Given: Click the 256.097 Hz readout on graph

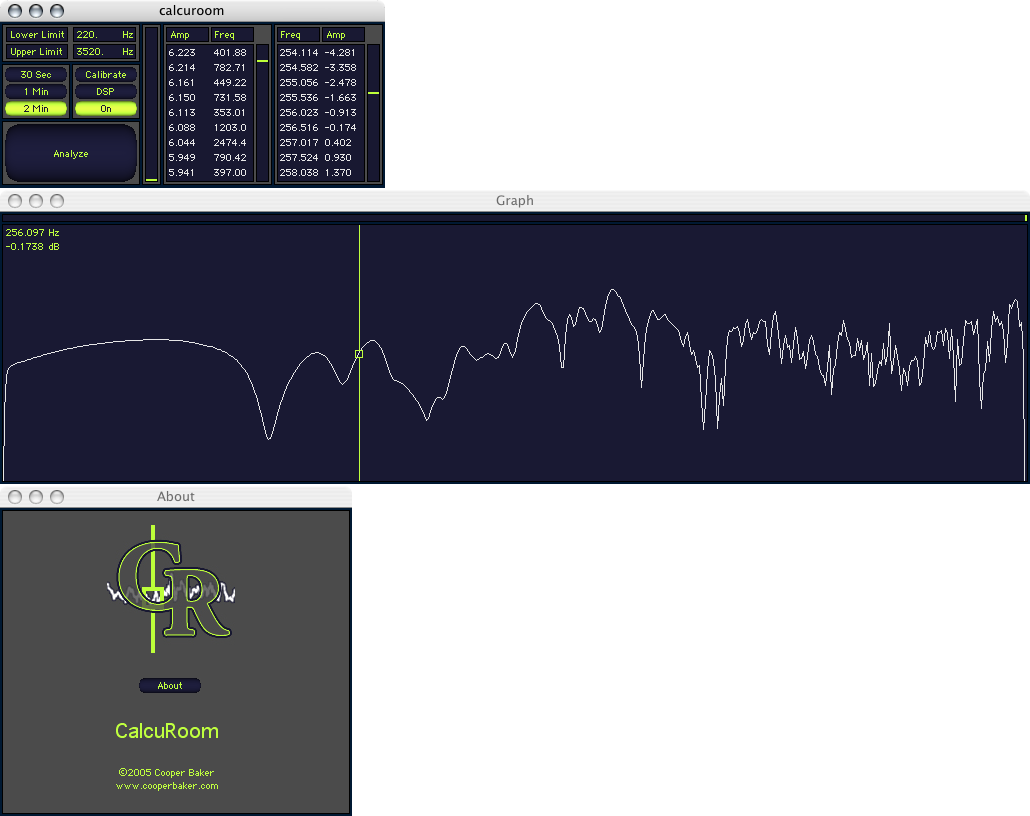Looking at the screenshot, I should coord(32,233).
